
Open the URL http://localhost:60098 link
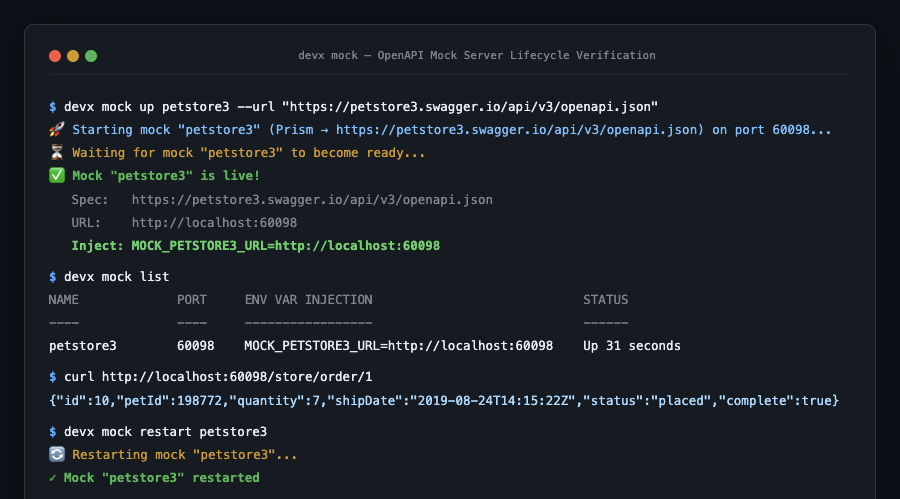point(214,223)
